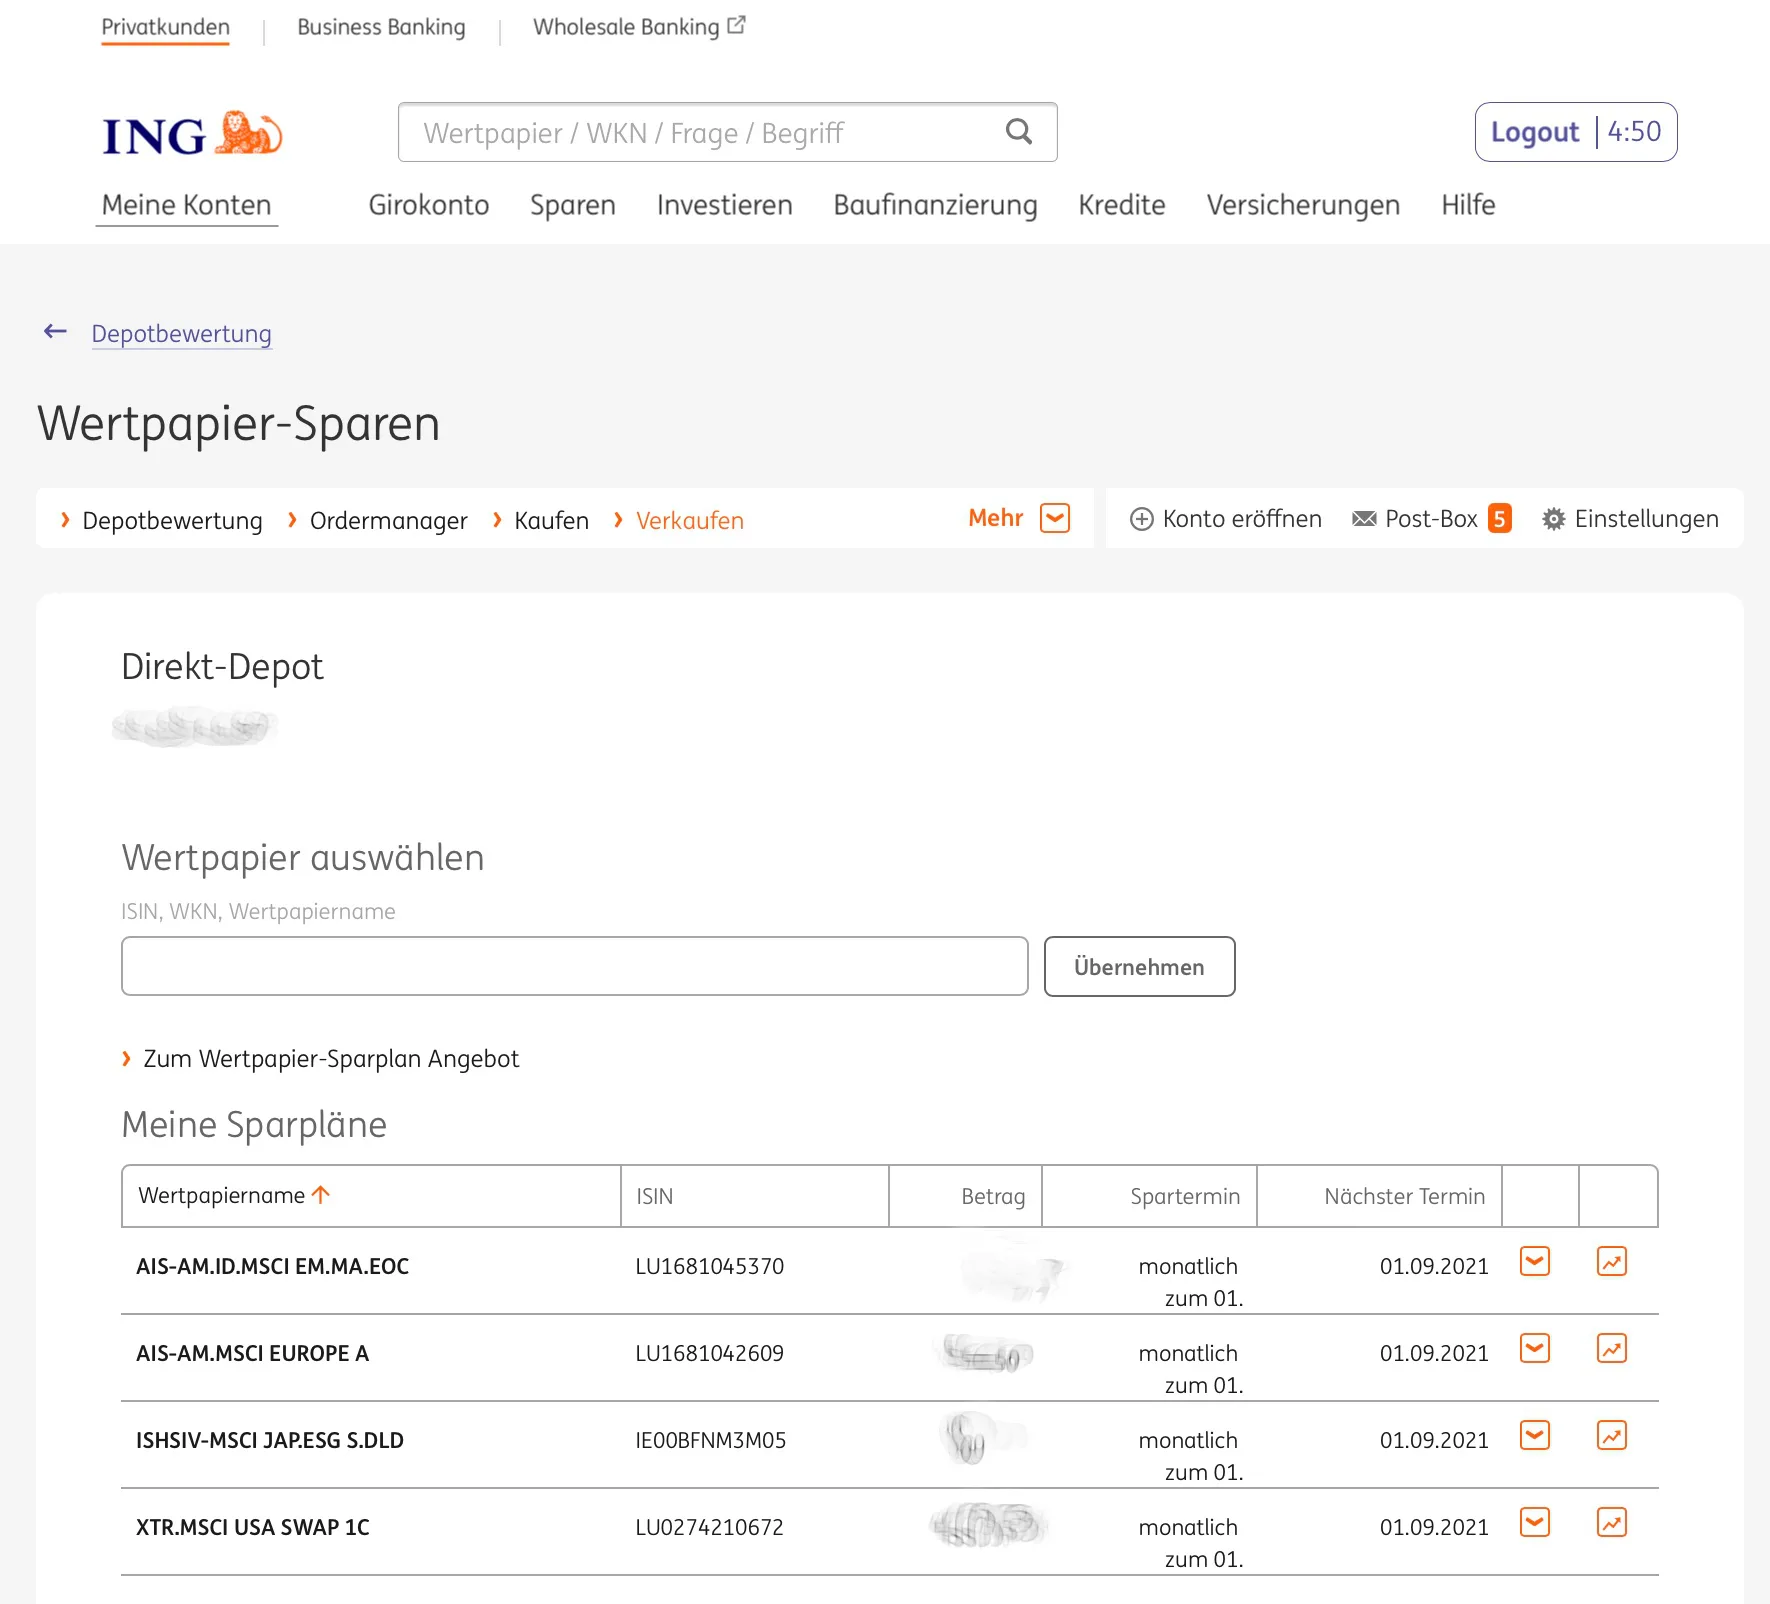Click the Post-Box envelope icon
The width and height of the screenshot is (1770, 1604).
pos(1364,519)
